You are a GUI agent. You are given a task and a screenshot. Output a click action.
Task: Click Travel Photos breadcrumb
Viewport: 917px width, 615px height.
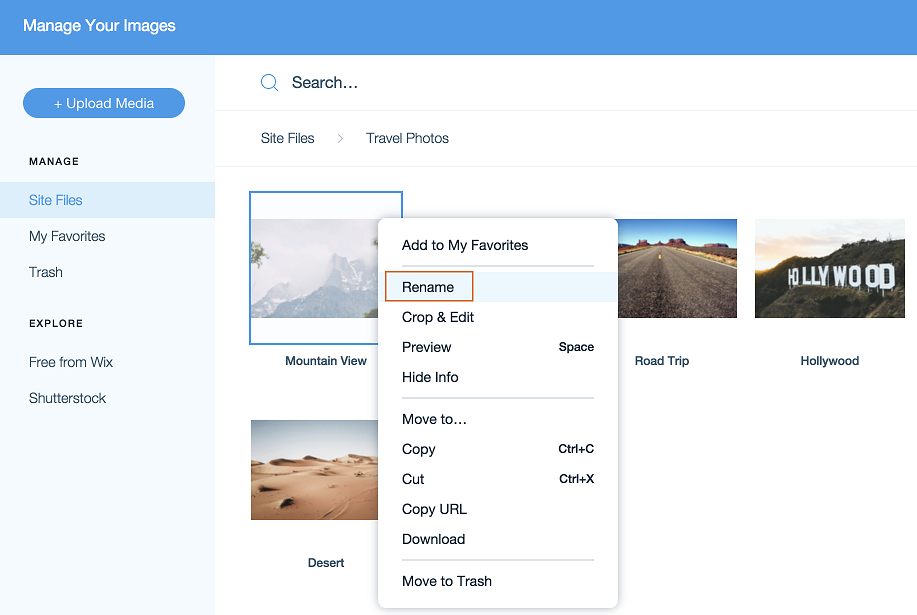click(x=408, y=139)
